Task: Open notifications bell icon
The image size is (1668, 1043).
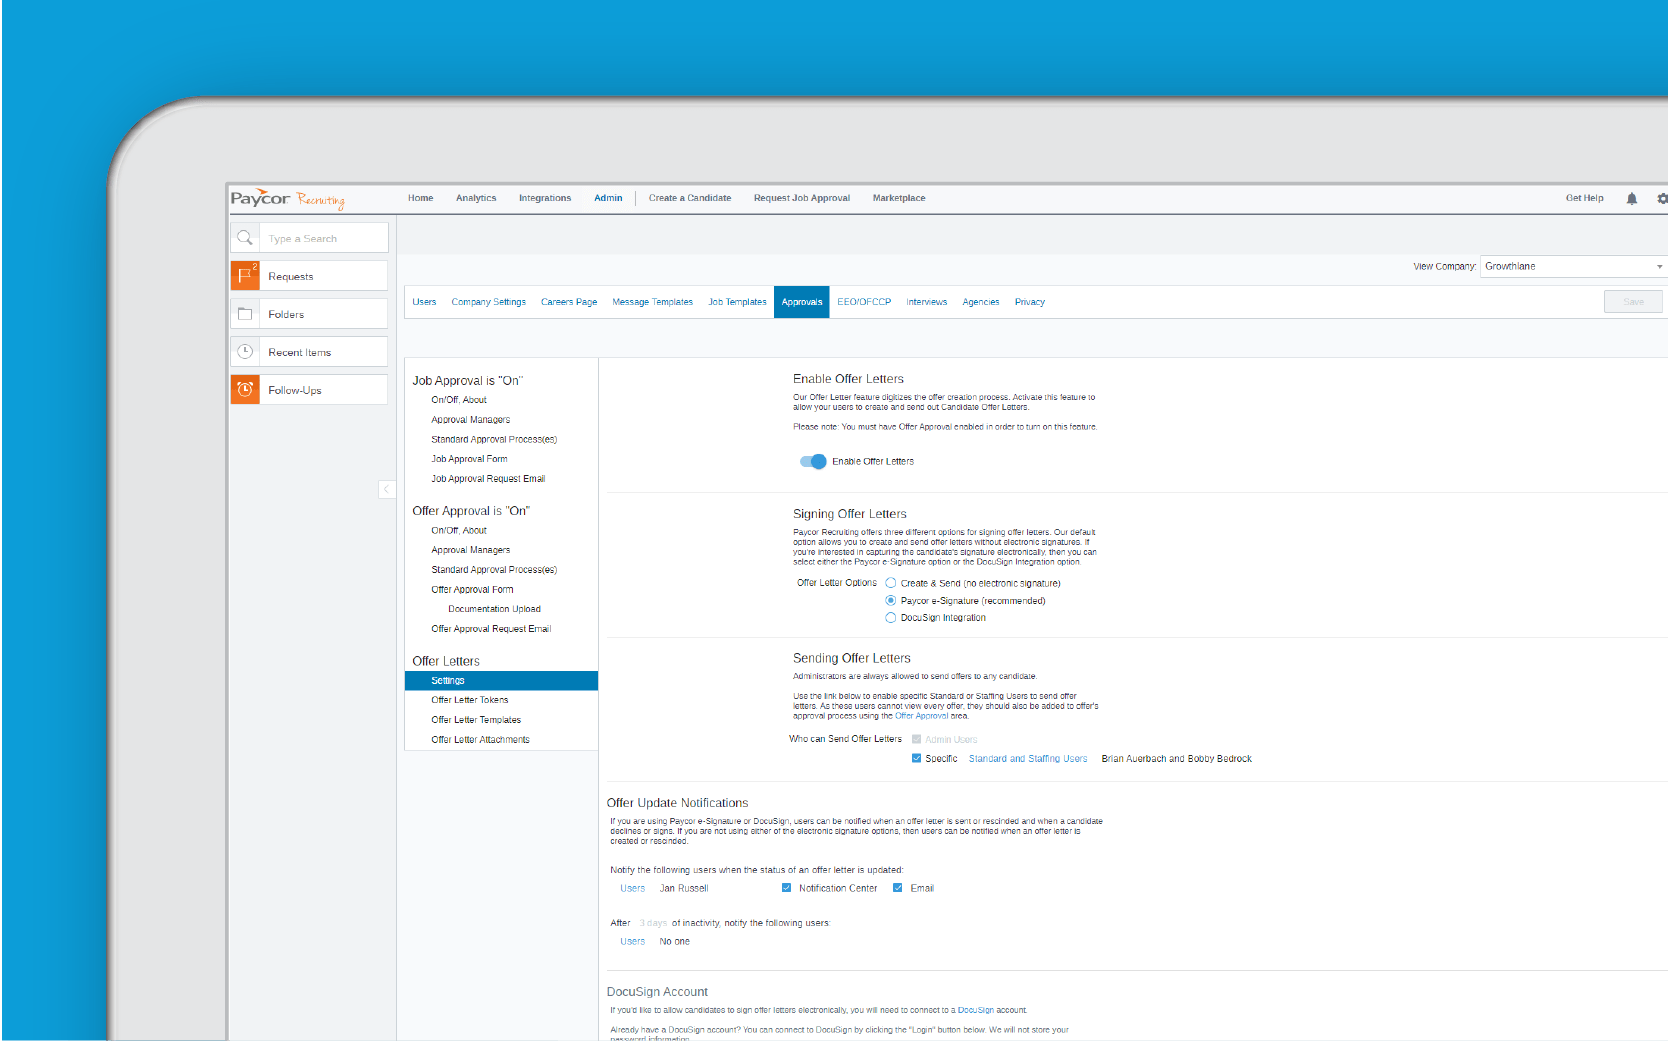Action: click(1632, 198)
